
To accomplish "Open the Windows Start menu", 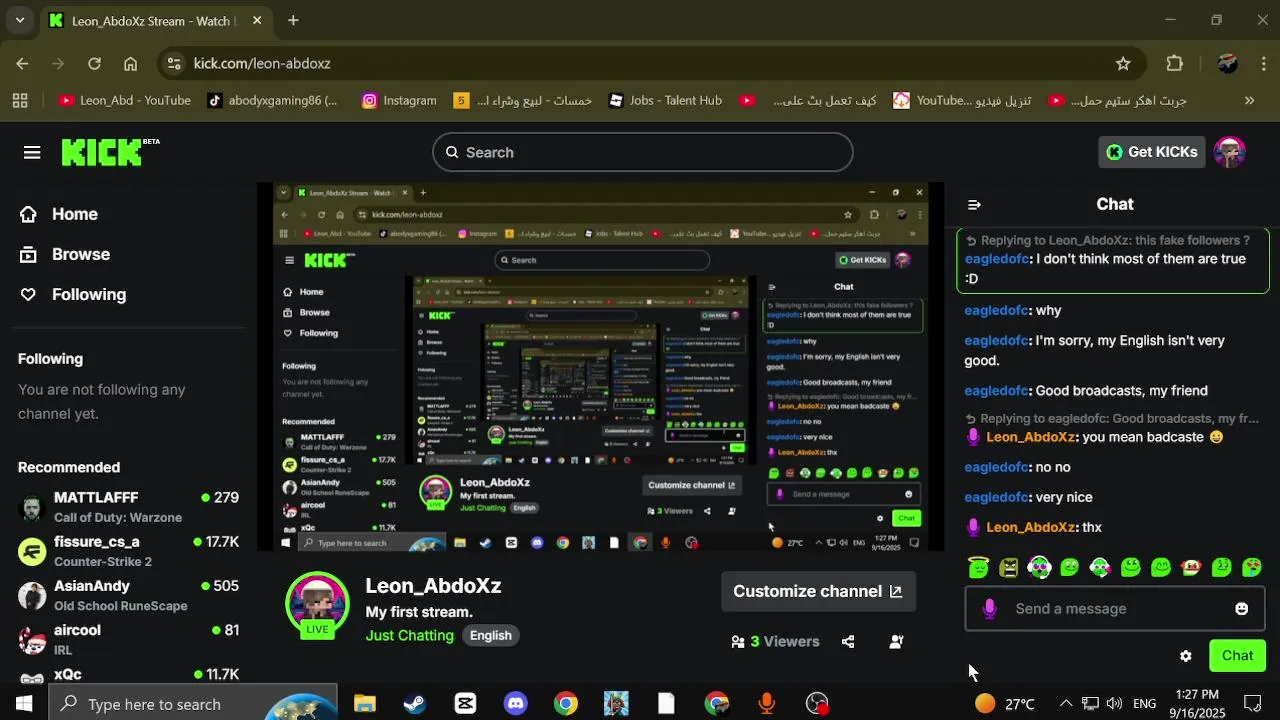I will (24, 704).
